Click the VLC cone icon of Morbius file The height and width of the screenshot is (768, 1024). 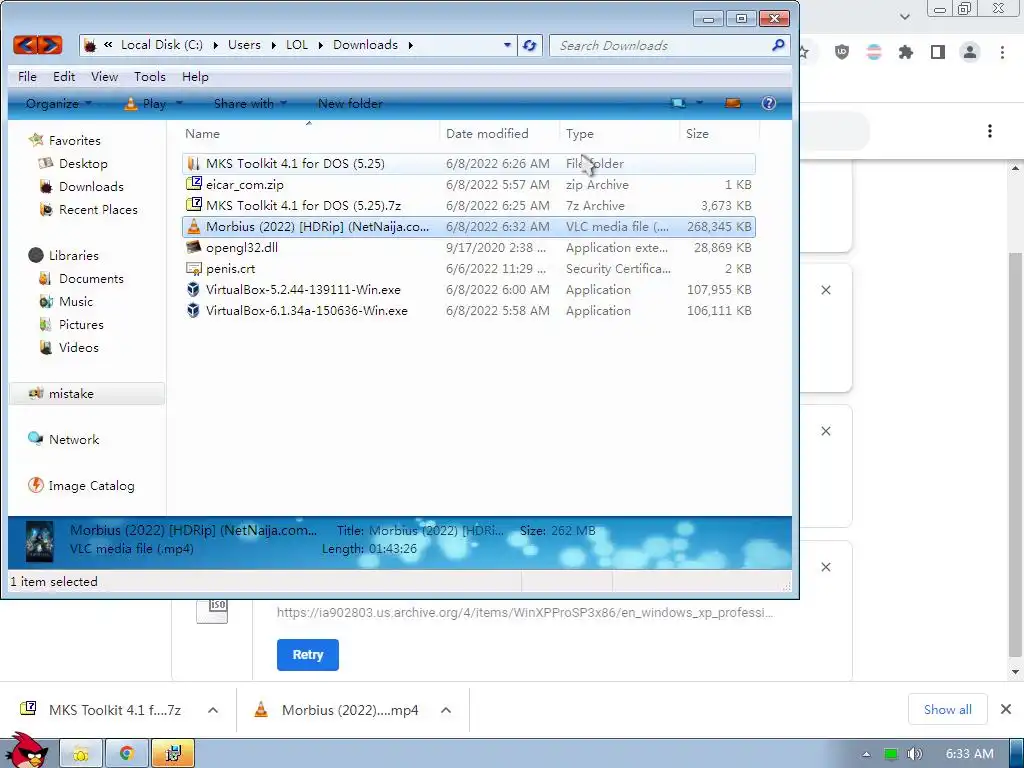pyautogui.click(x=193, y=227)
